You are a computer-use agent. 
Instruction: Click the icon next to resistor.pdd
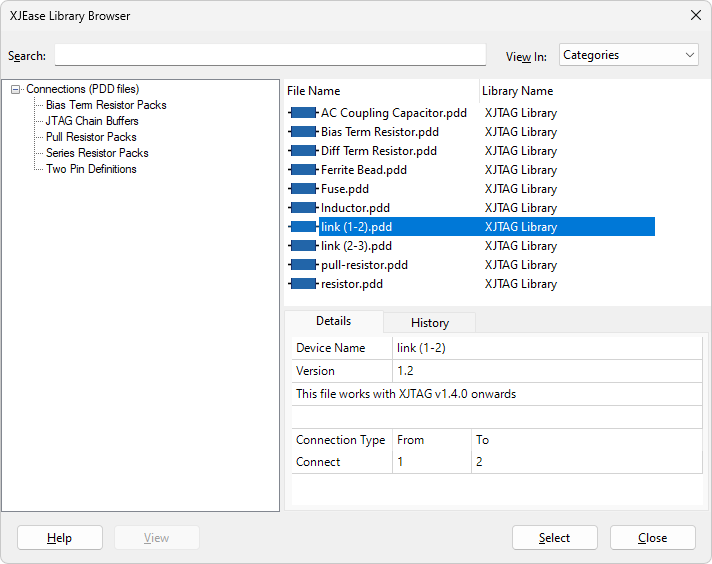303,284
